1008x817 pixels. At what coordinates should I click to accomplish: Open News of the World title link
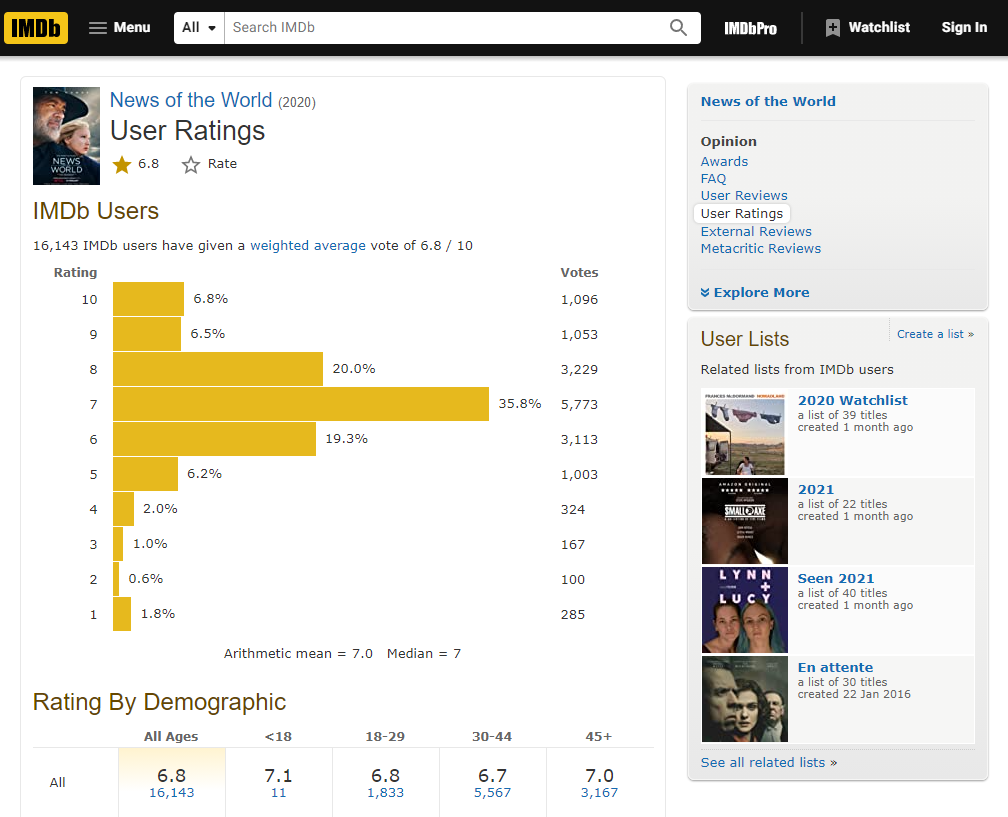click(191, 100)
